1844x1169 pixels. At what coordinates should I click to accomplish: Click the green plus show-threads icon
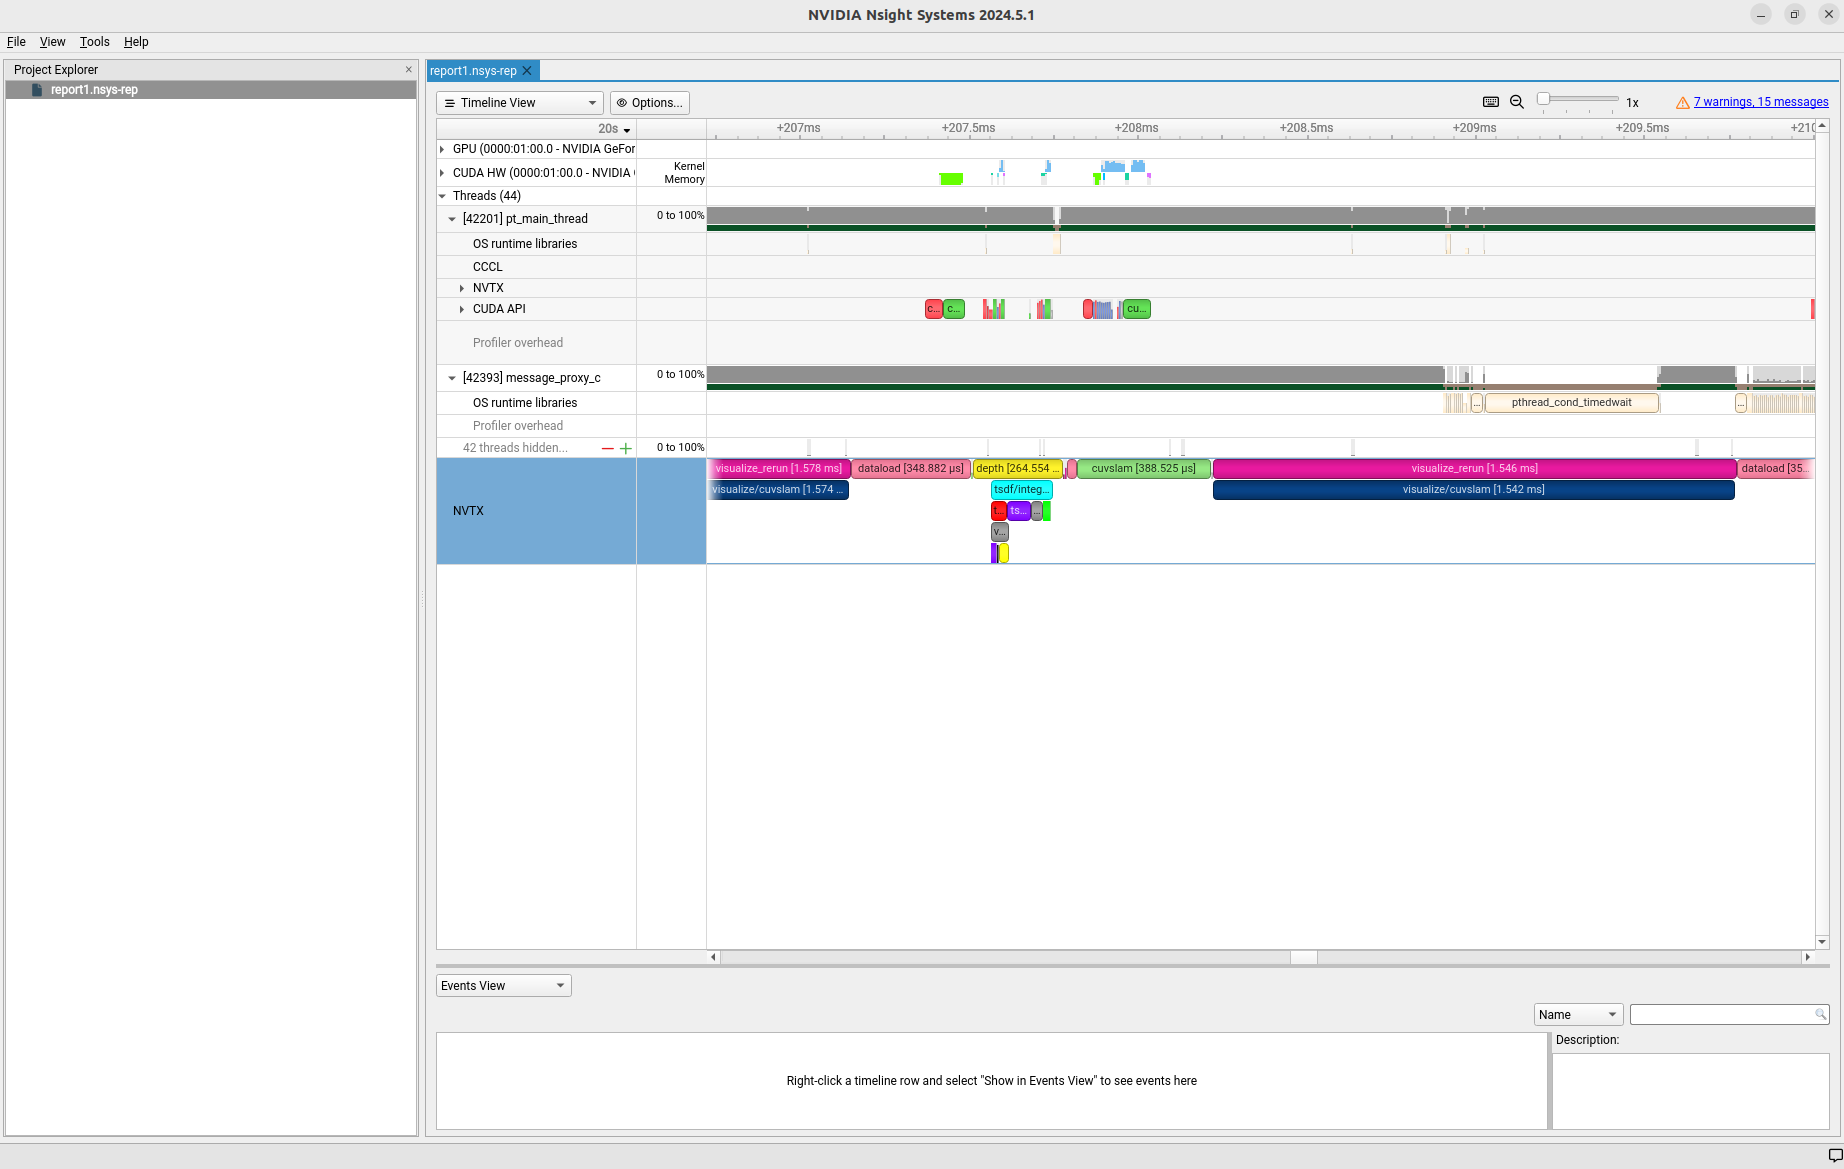pos(626,449)
